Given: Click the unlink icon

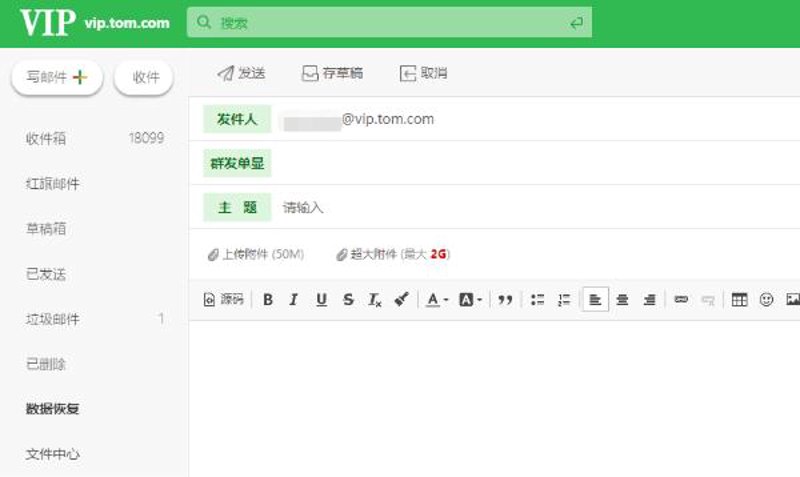Looking at the screenshot, I should (708, 299).
